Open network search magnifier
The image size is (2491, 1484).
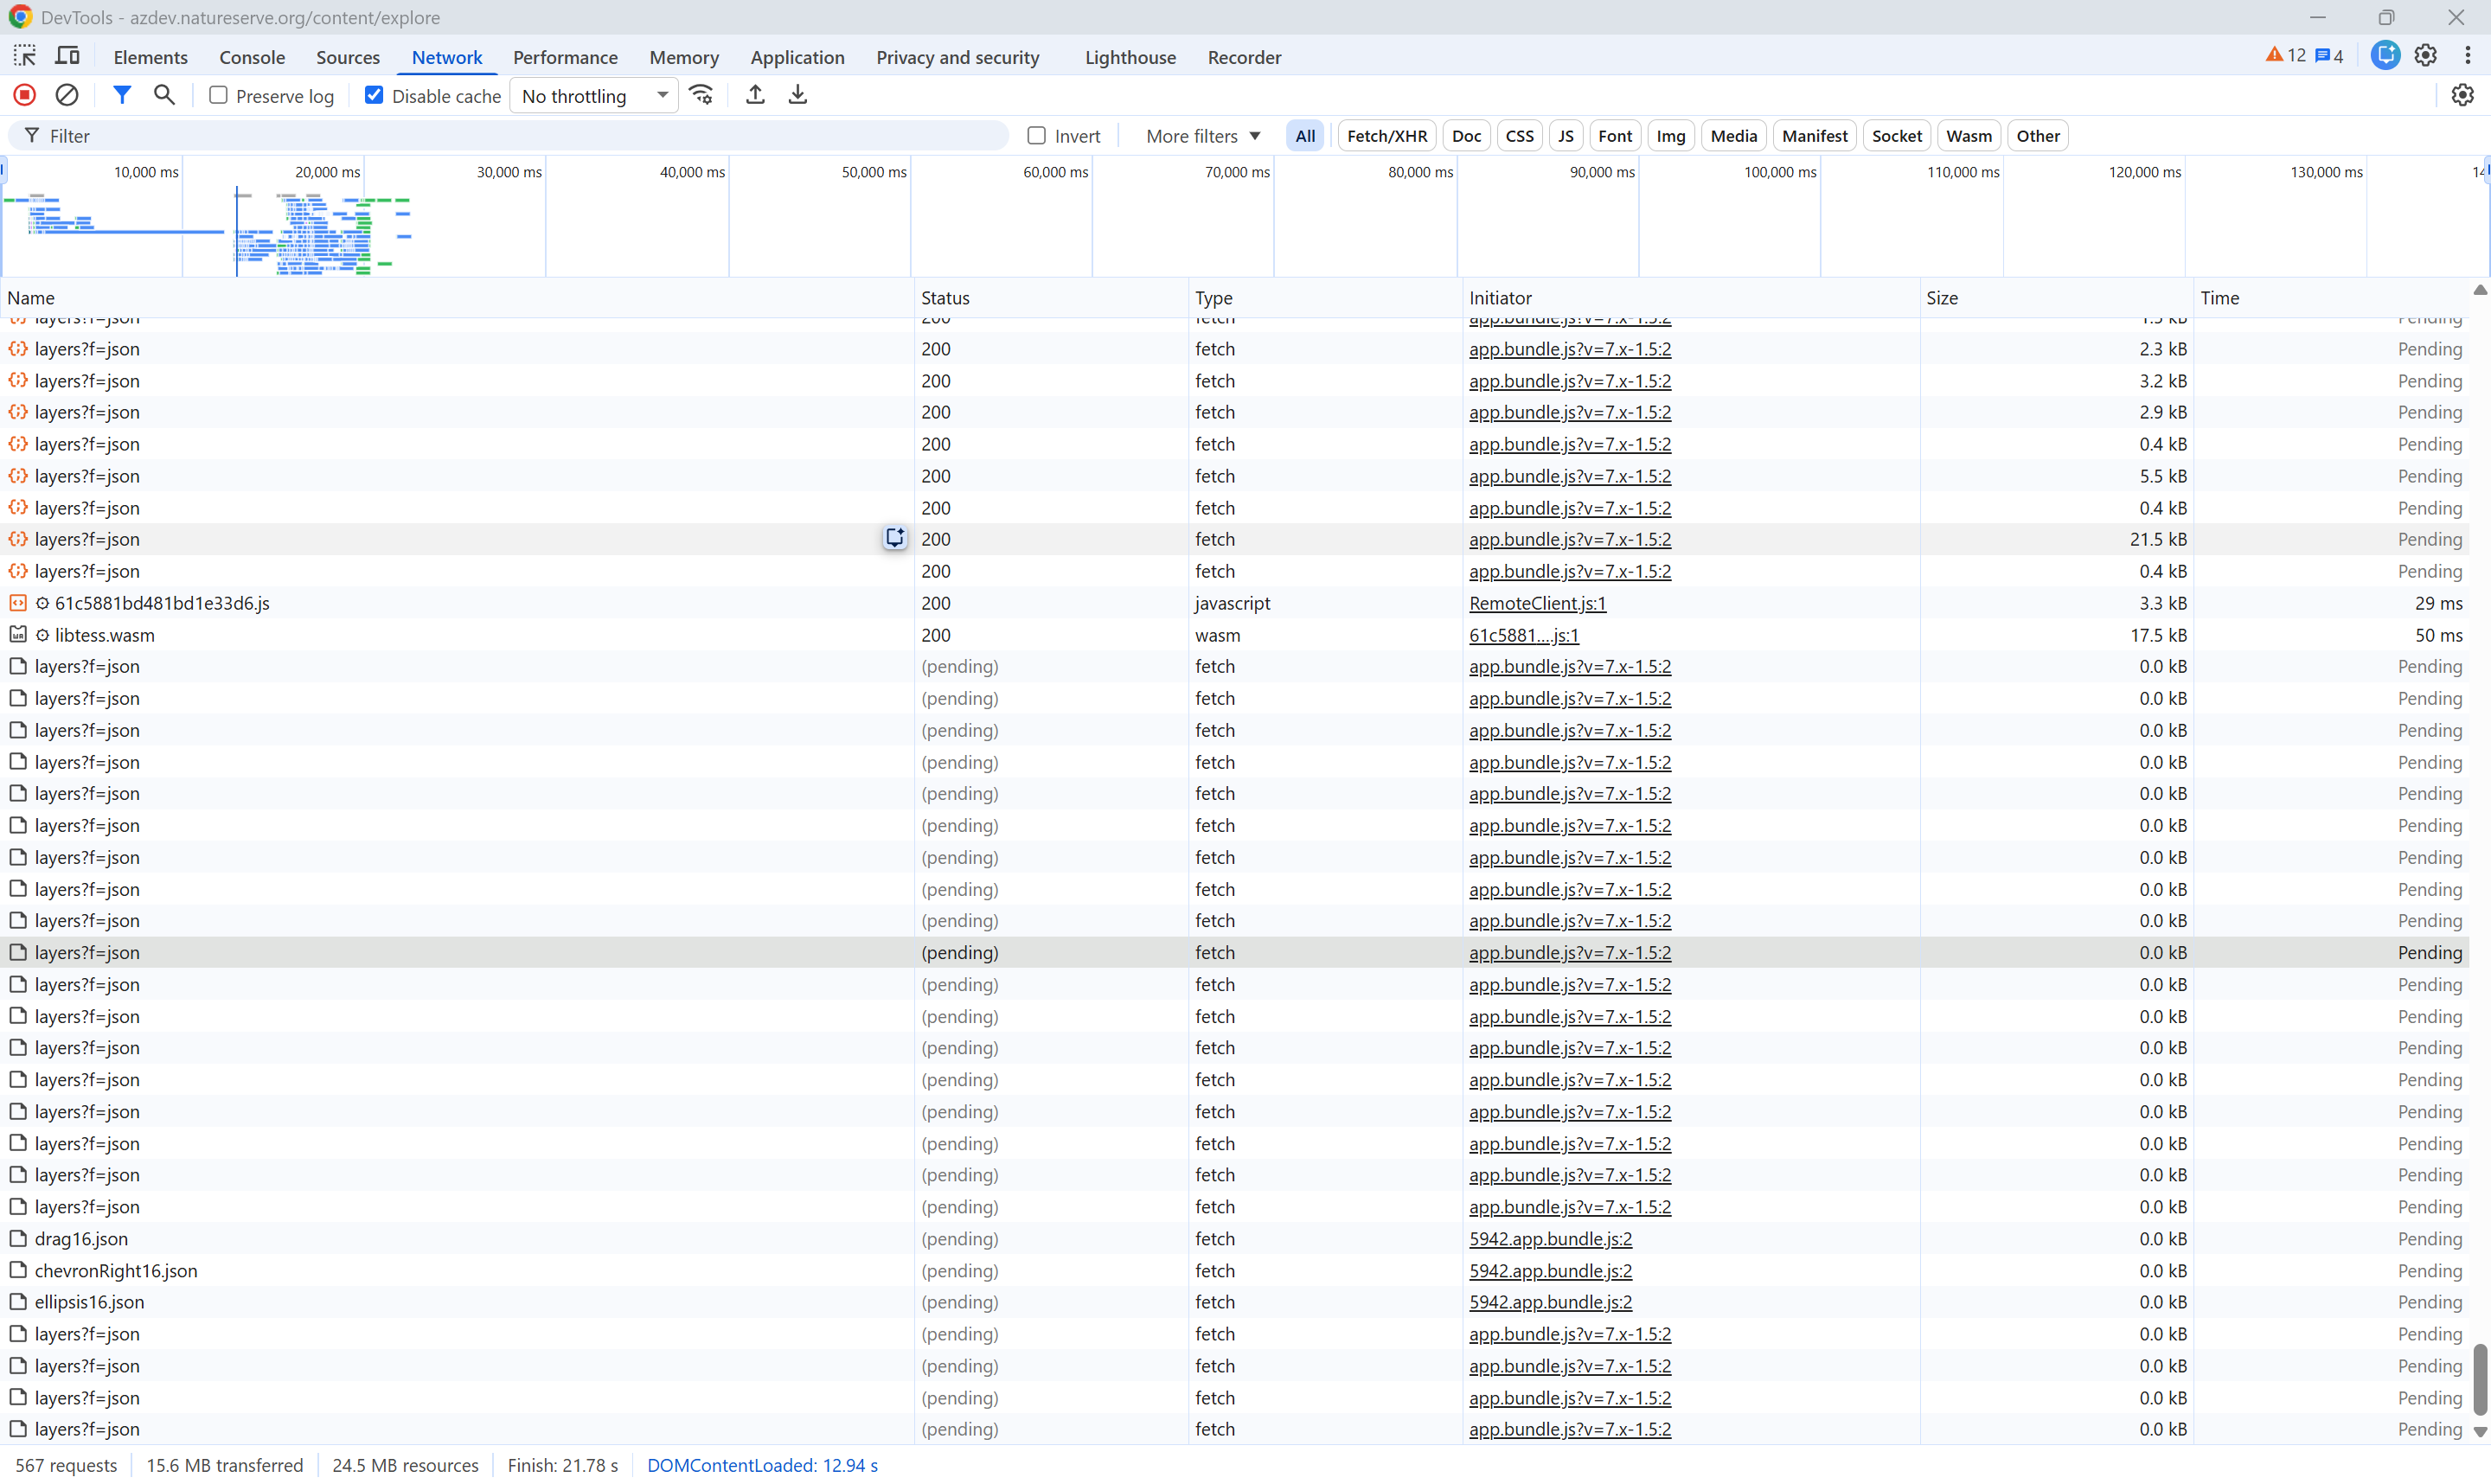pyautogui.click(x=164, y=95)
